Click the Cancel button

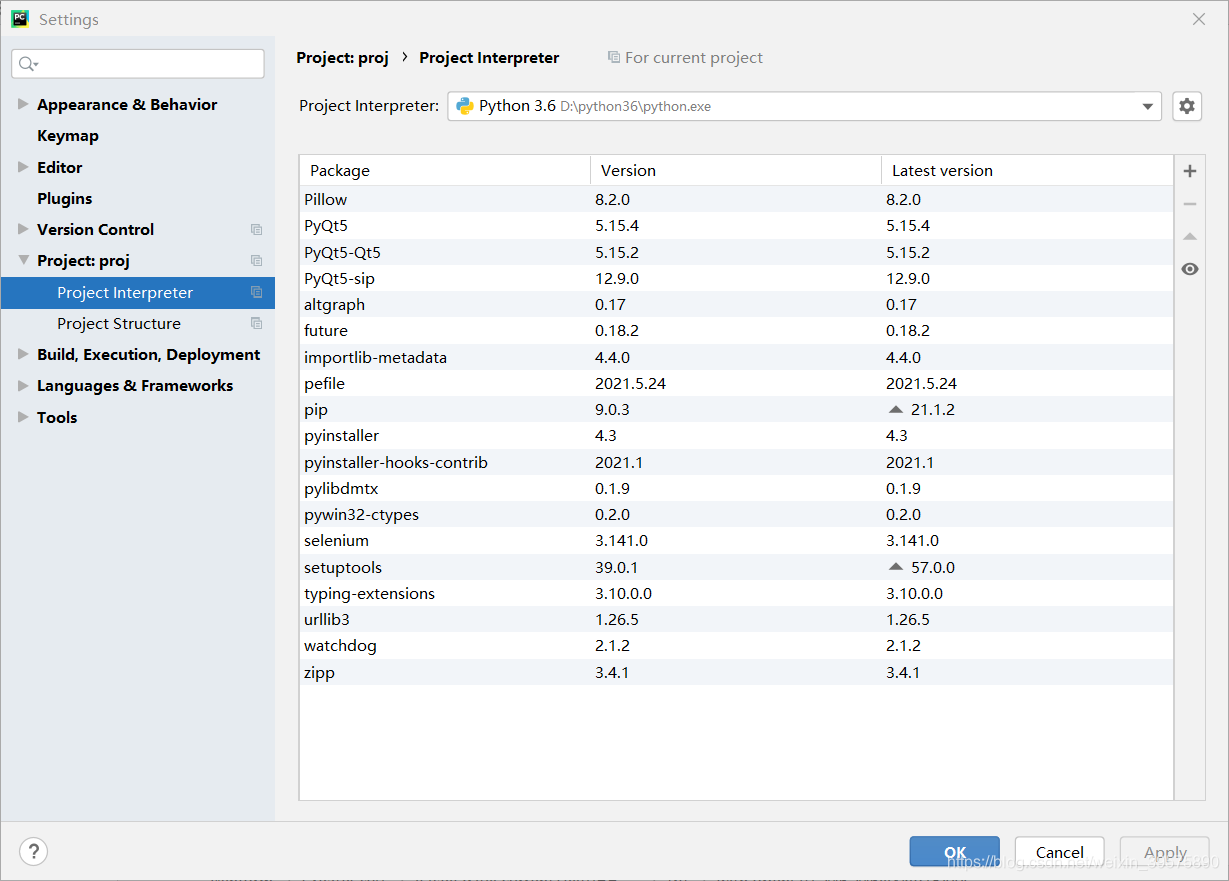(1059, 852)
